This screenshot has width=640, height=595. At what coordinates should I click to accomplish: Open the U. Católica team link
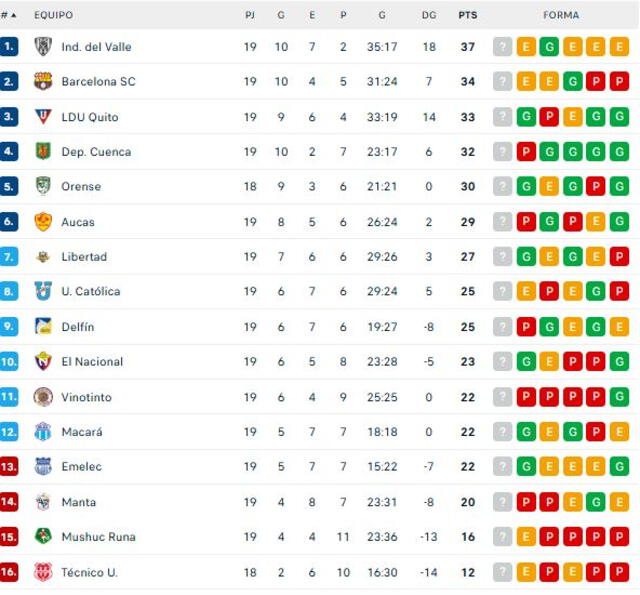click(90, 292)
